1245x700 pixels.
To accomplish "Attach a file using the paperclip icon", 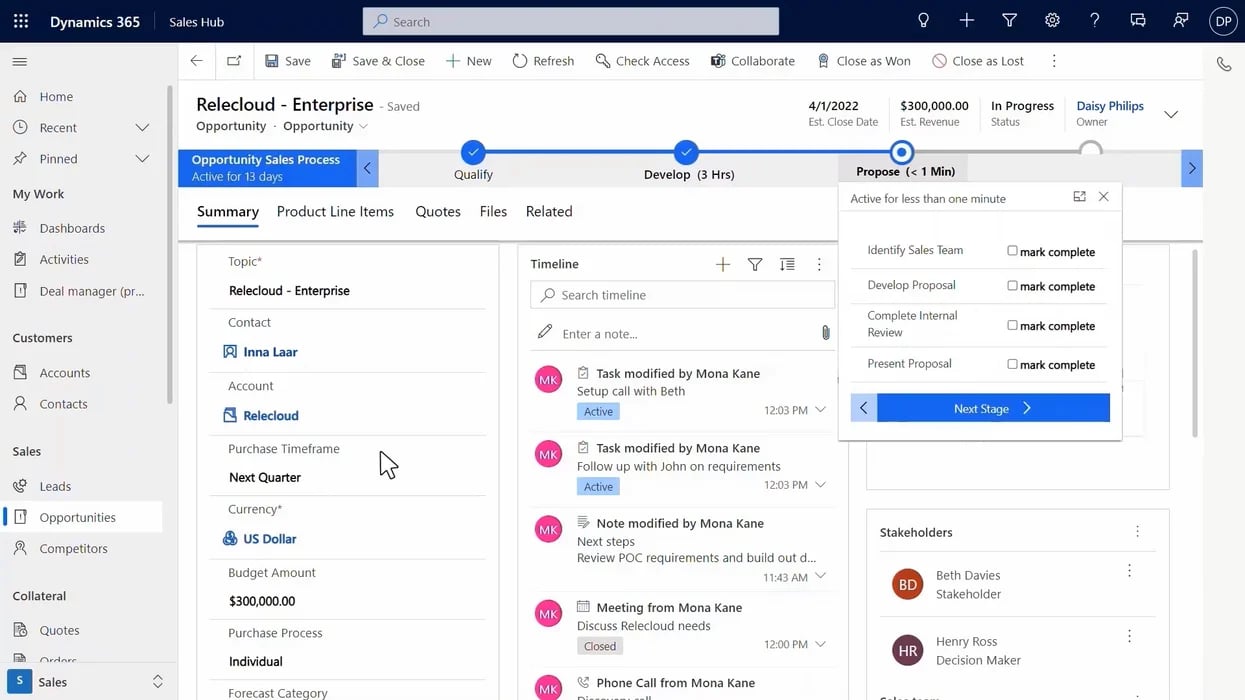I will point(826,331).
